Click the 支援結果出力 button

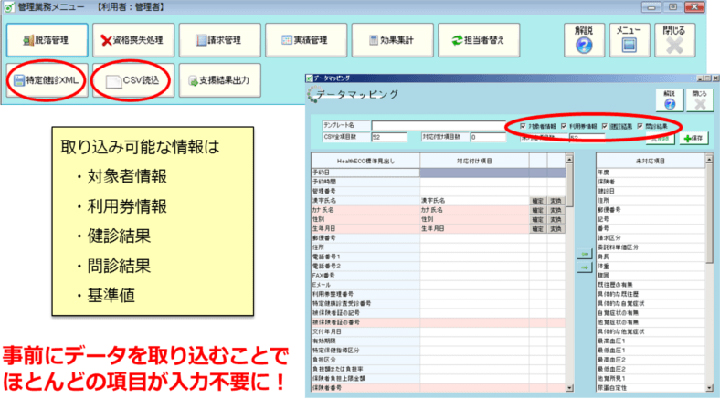[x=219, y=80]
